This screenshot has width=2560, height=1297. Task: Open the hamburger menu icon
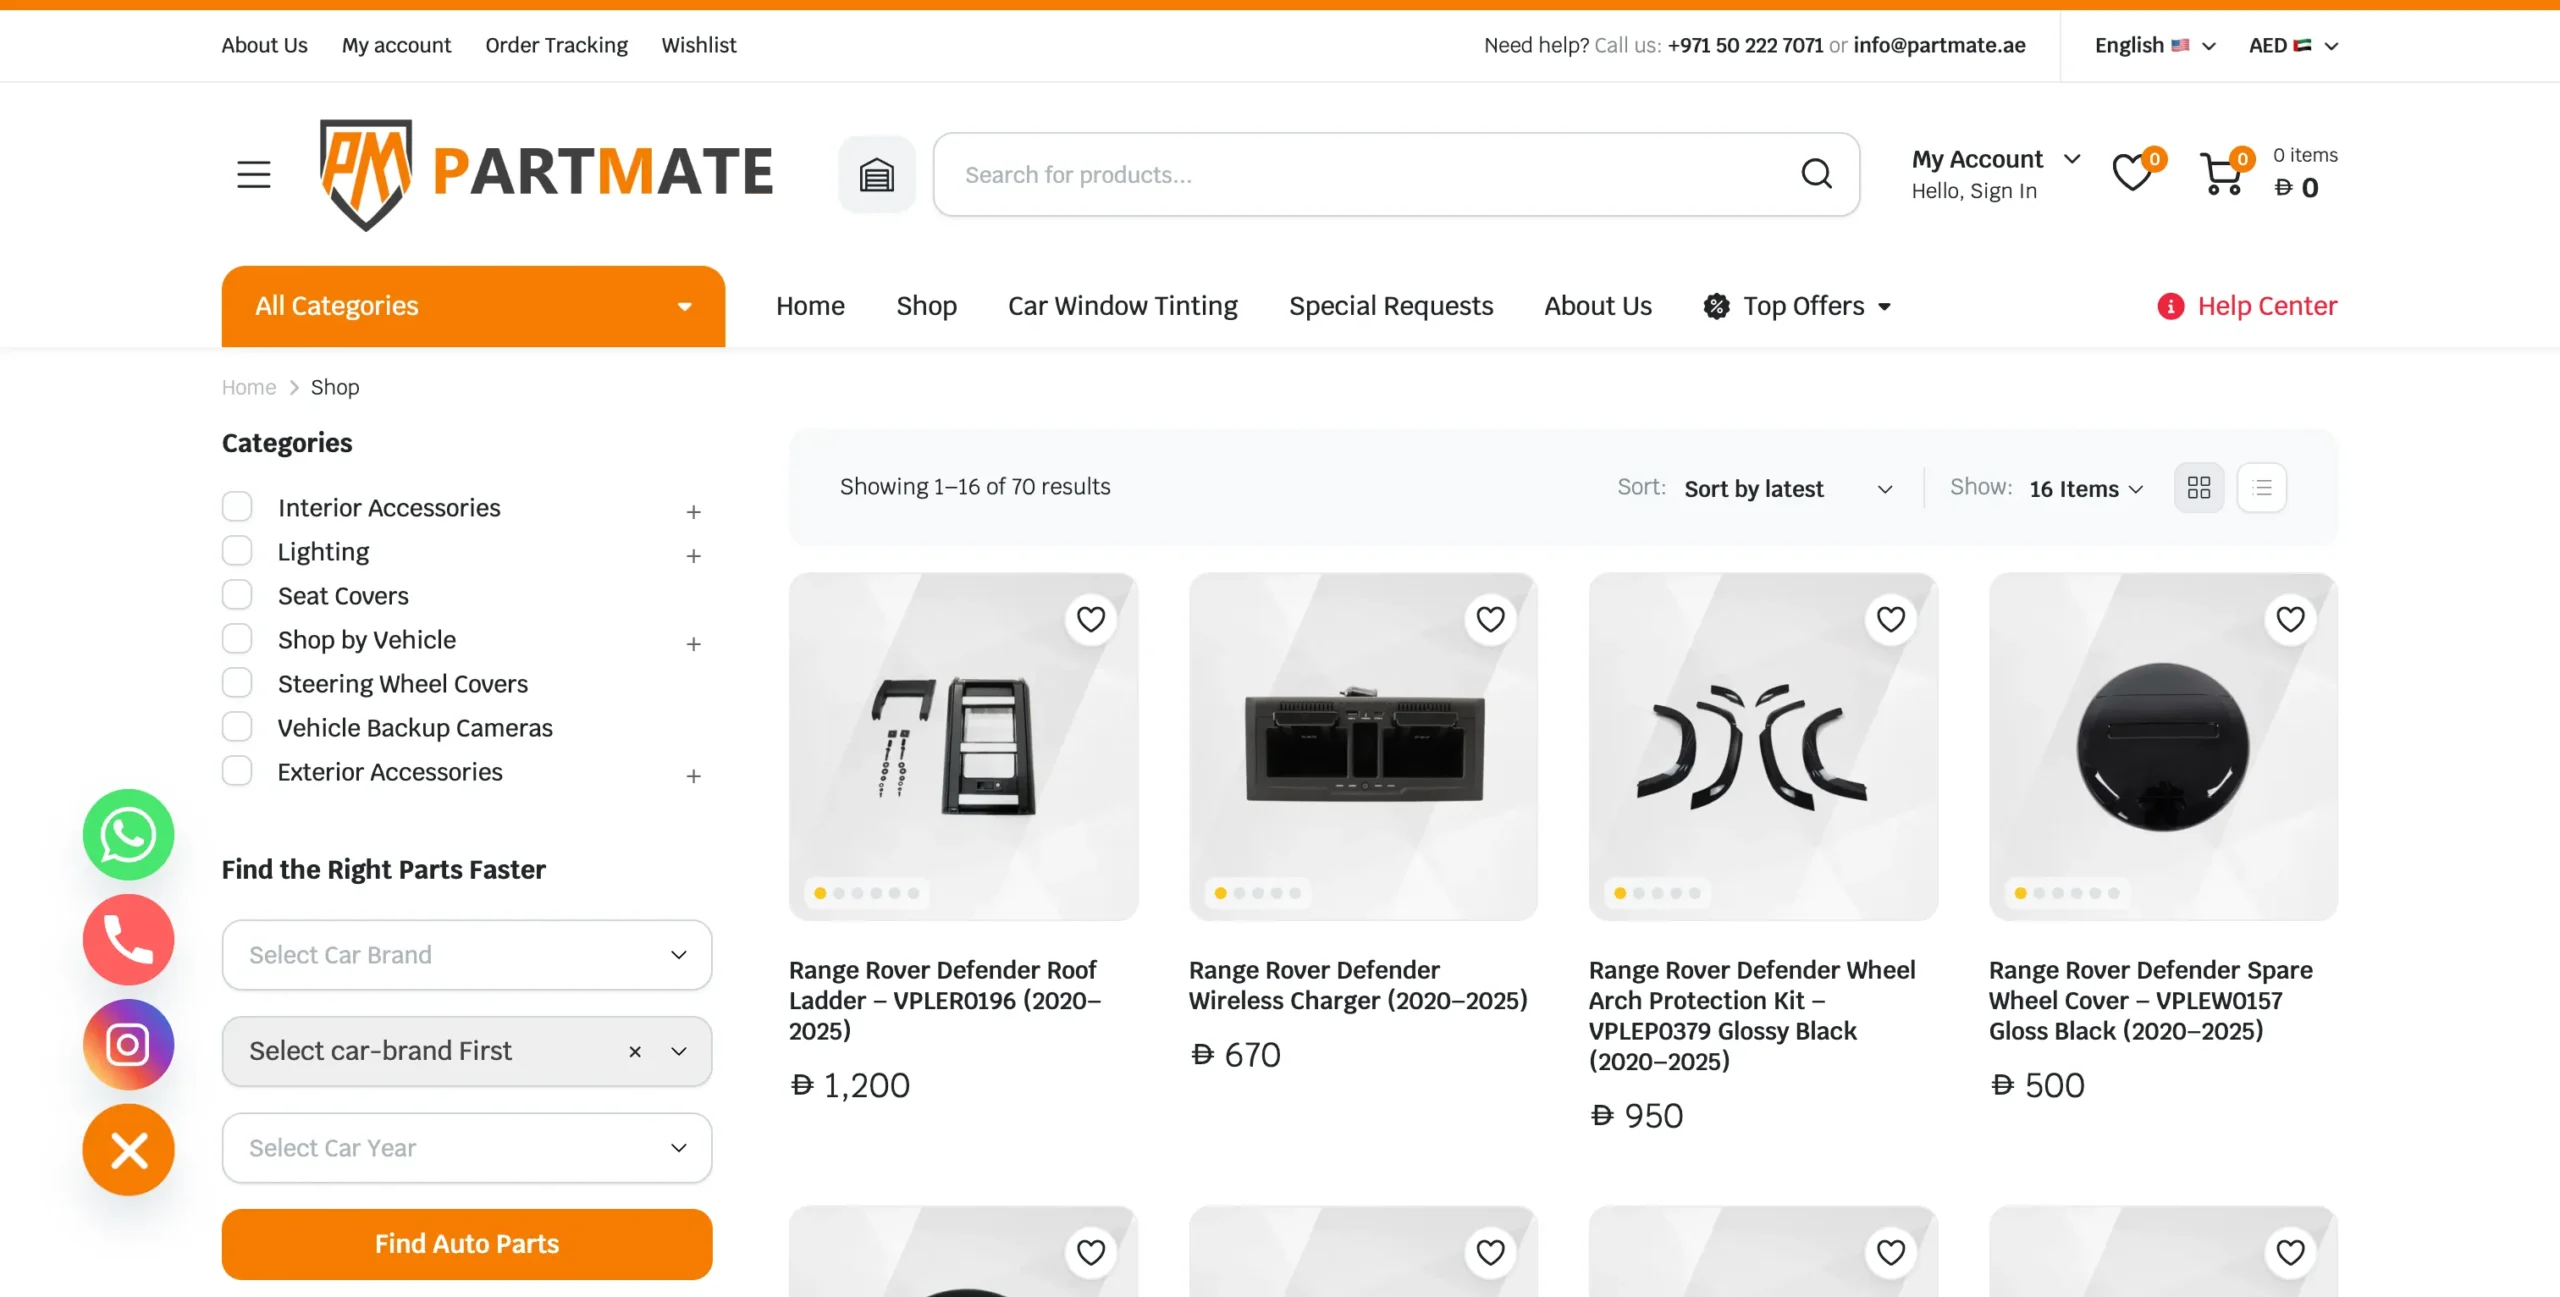(254, 174)
